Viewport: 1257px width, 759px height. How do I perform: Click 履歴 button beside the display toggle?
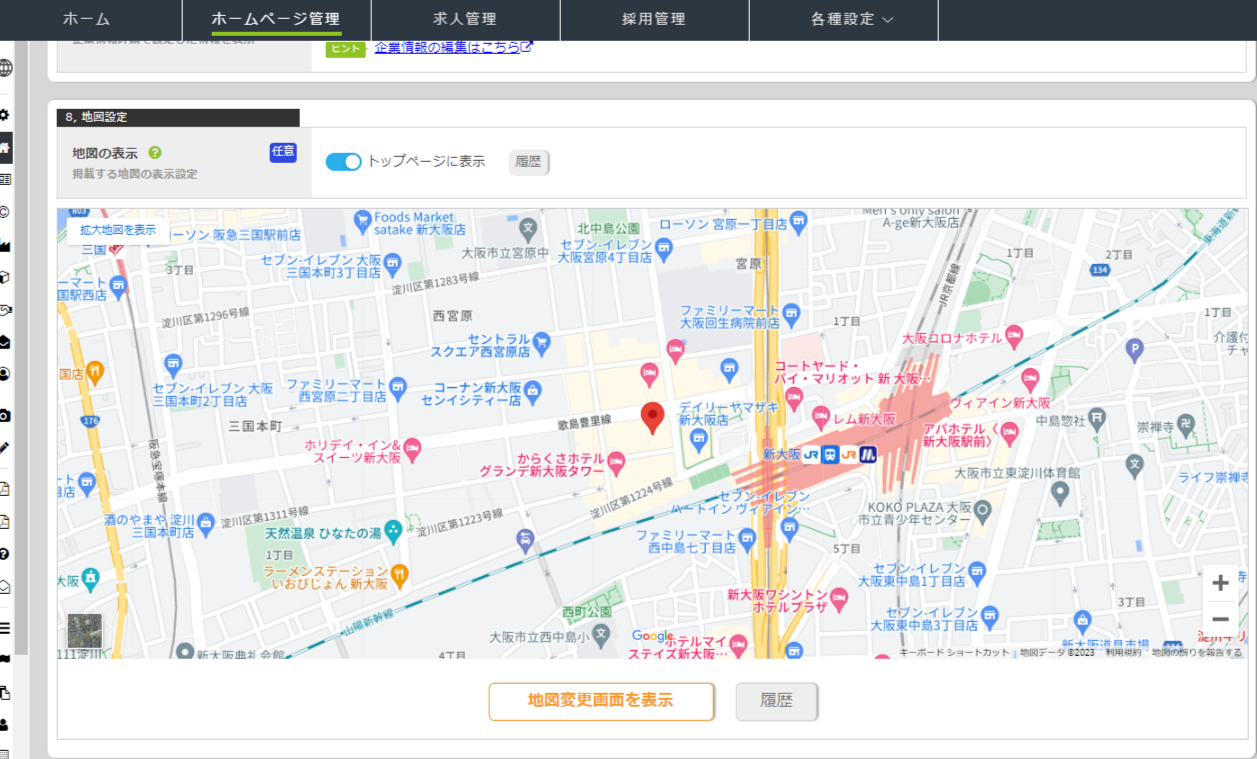pyautogui.click(x=528, y=162)
